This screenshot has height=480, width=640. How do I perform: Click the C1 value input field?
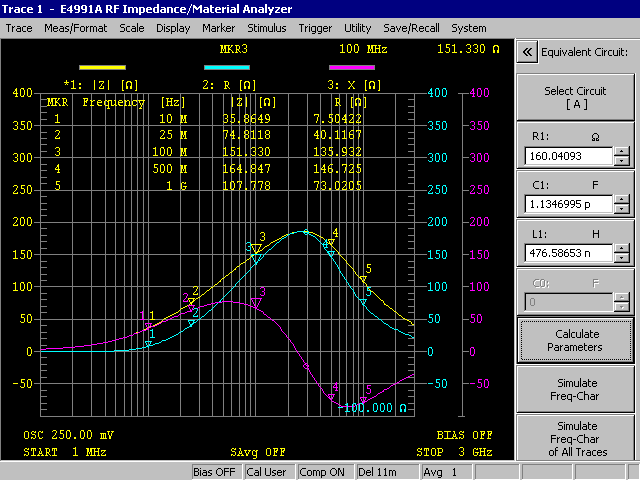(568, 204)
